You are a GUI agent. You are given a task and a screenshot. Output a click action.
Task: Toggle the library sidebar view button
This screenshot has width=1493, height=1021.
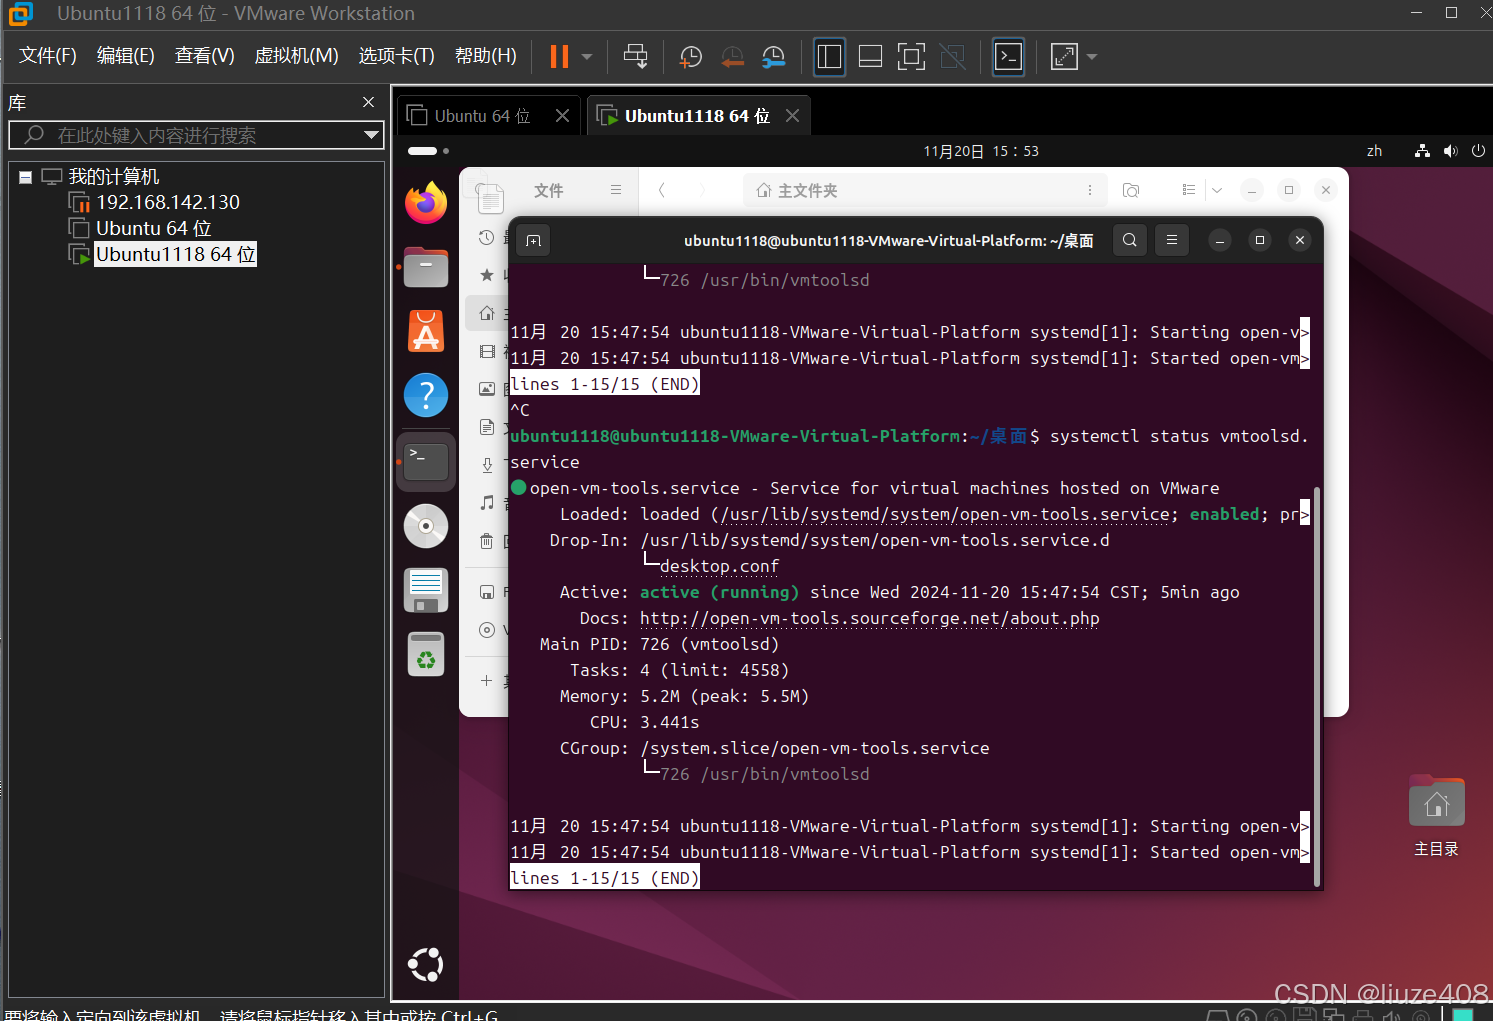pos(829,57)
